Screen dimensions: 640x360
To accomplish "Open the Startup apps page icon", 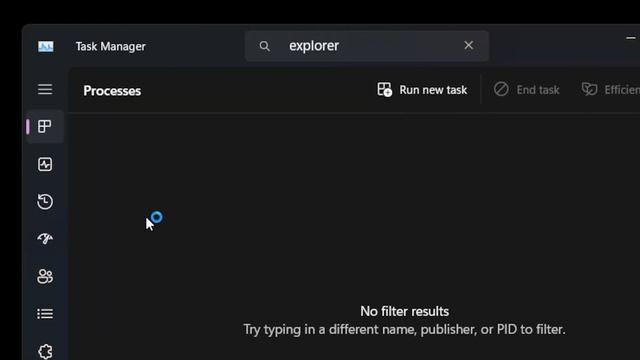I will (x=45, y=238).
